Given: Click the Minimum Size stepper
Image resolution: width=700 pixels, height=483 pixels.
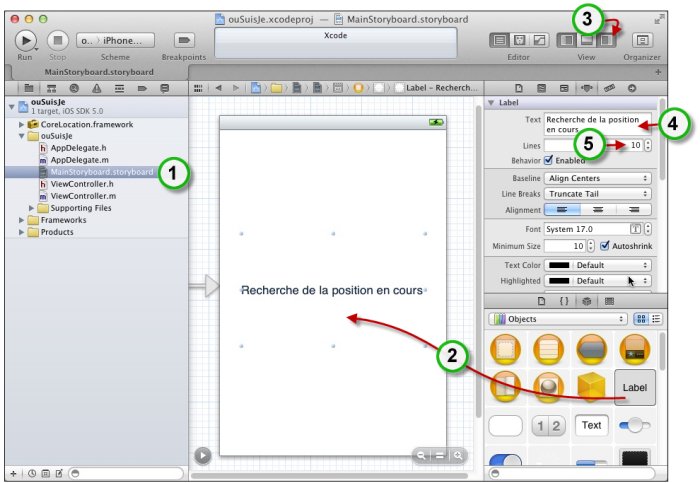Looking at the screenshot, I should coord(591,246).
